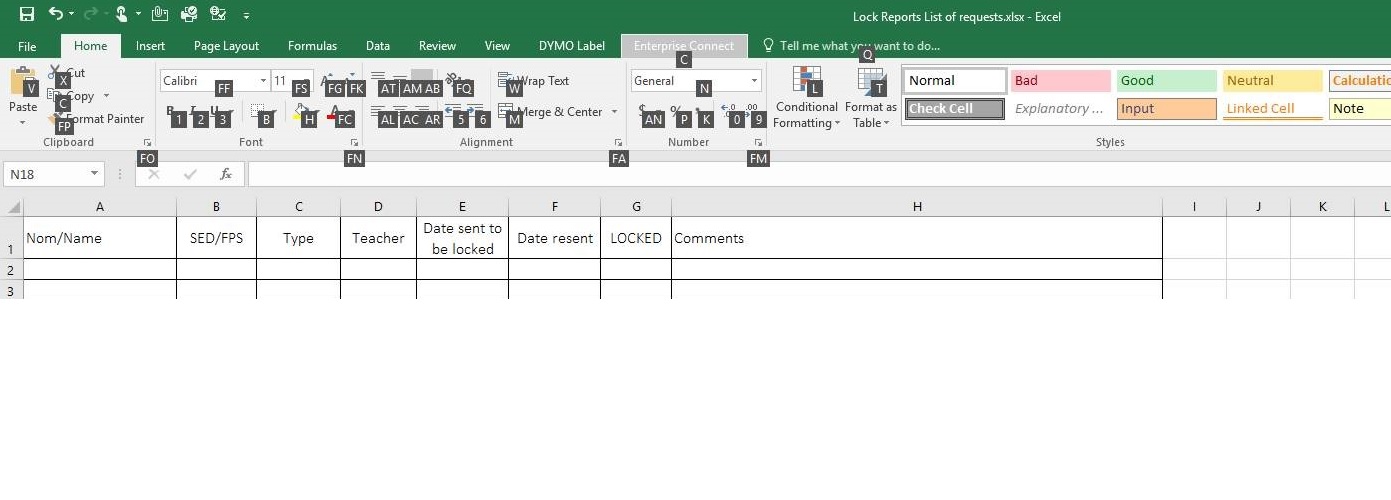Click the Select All corner triangle

pos(13,207)
